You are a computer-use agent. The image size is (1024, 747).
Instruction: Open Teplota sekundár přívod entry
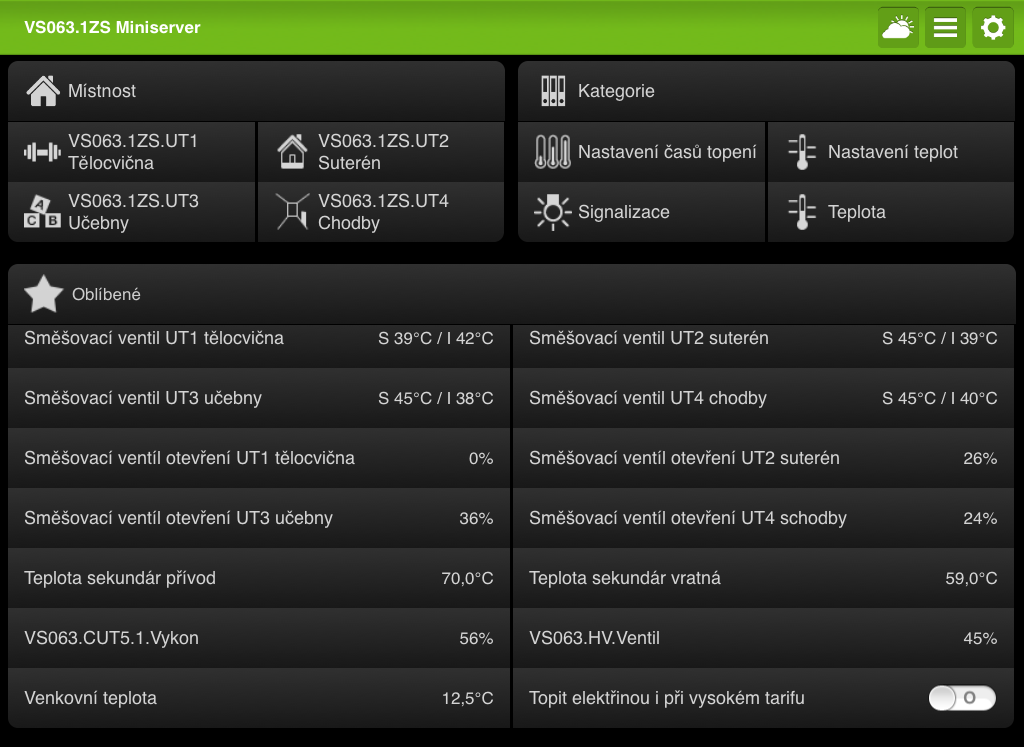point(258,578)
